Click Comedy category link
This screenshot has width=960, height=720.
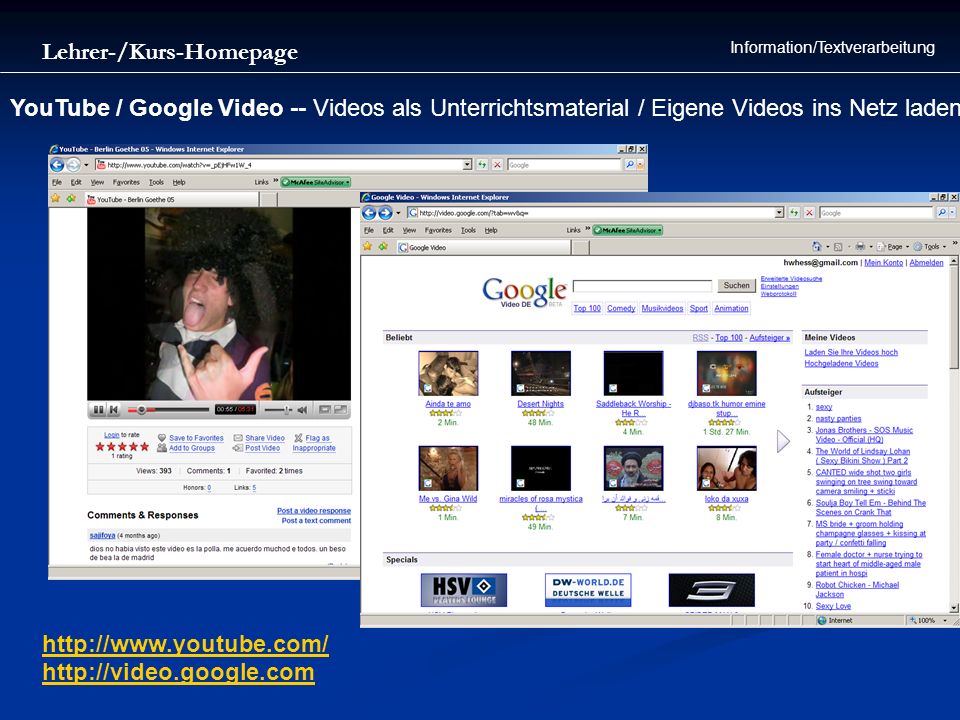tap(621, 309)
